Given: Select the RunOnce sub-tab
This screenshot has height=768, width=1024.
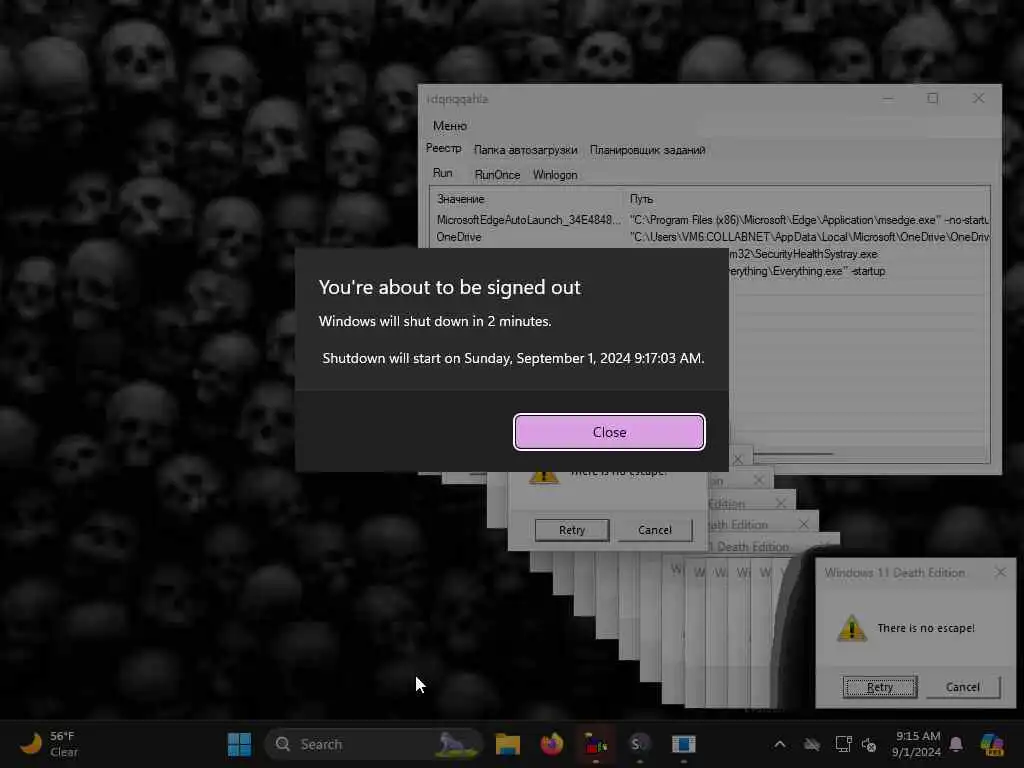Looking at the screenshot, I should pos(497,174).
